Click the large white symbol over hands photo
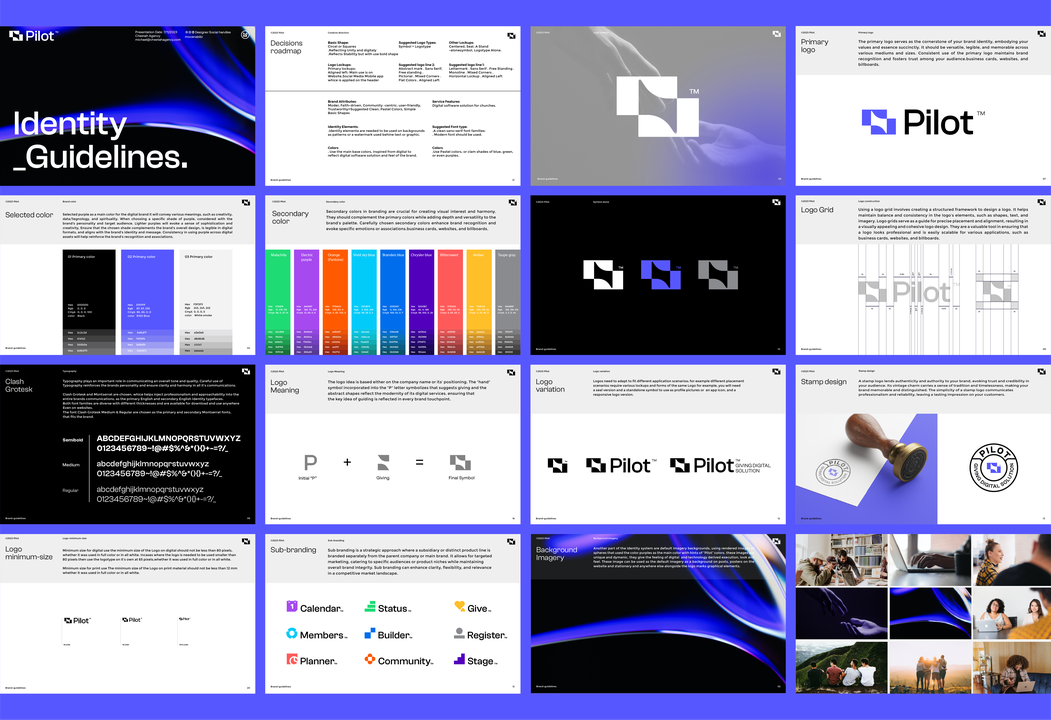 coord(658,107)
